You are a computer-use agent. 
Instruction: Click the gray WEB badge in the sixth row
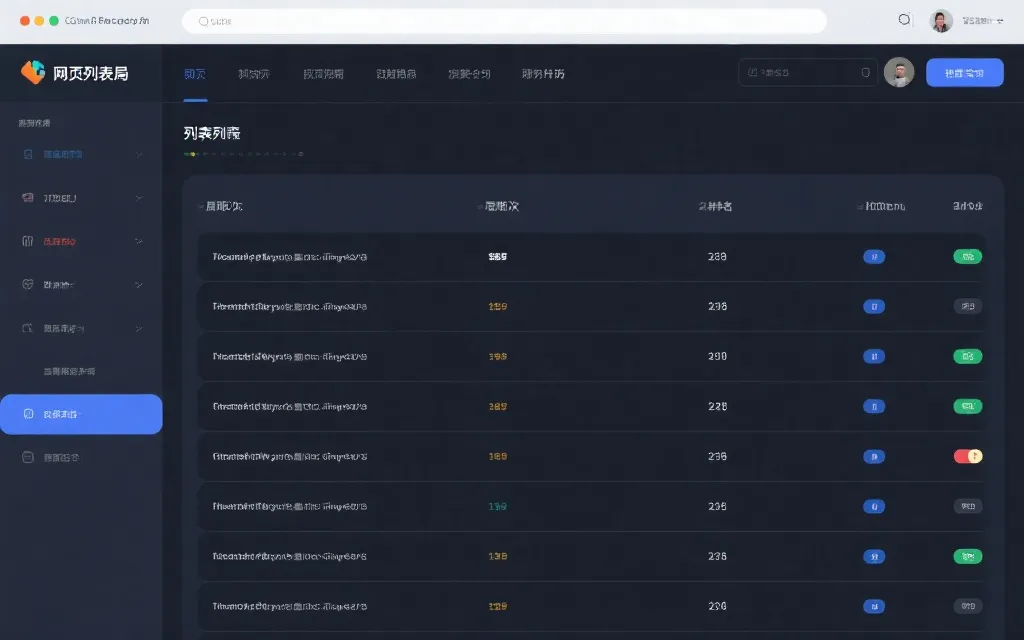(966, 506)
